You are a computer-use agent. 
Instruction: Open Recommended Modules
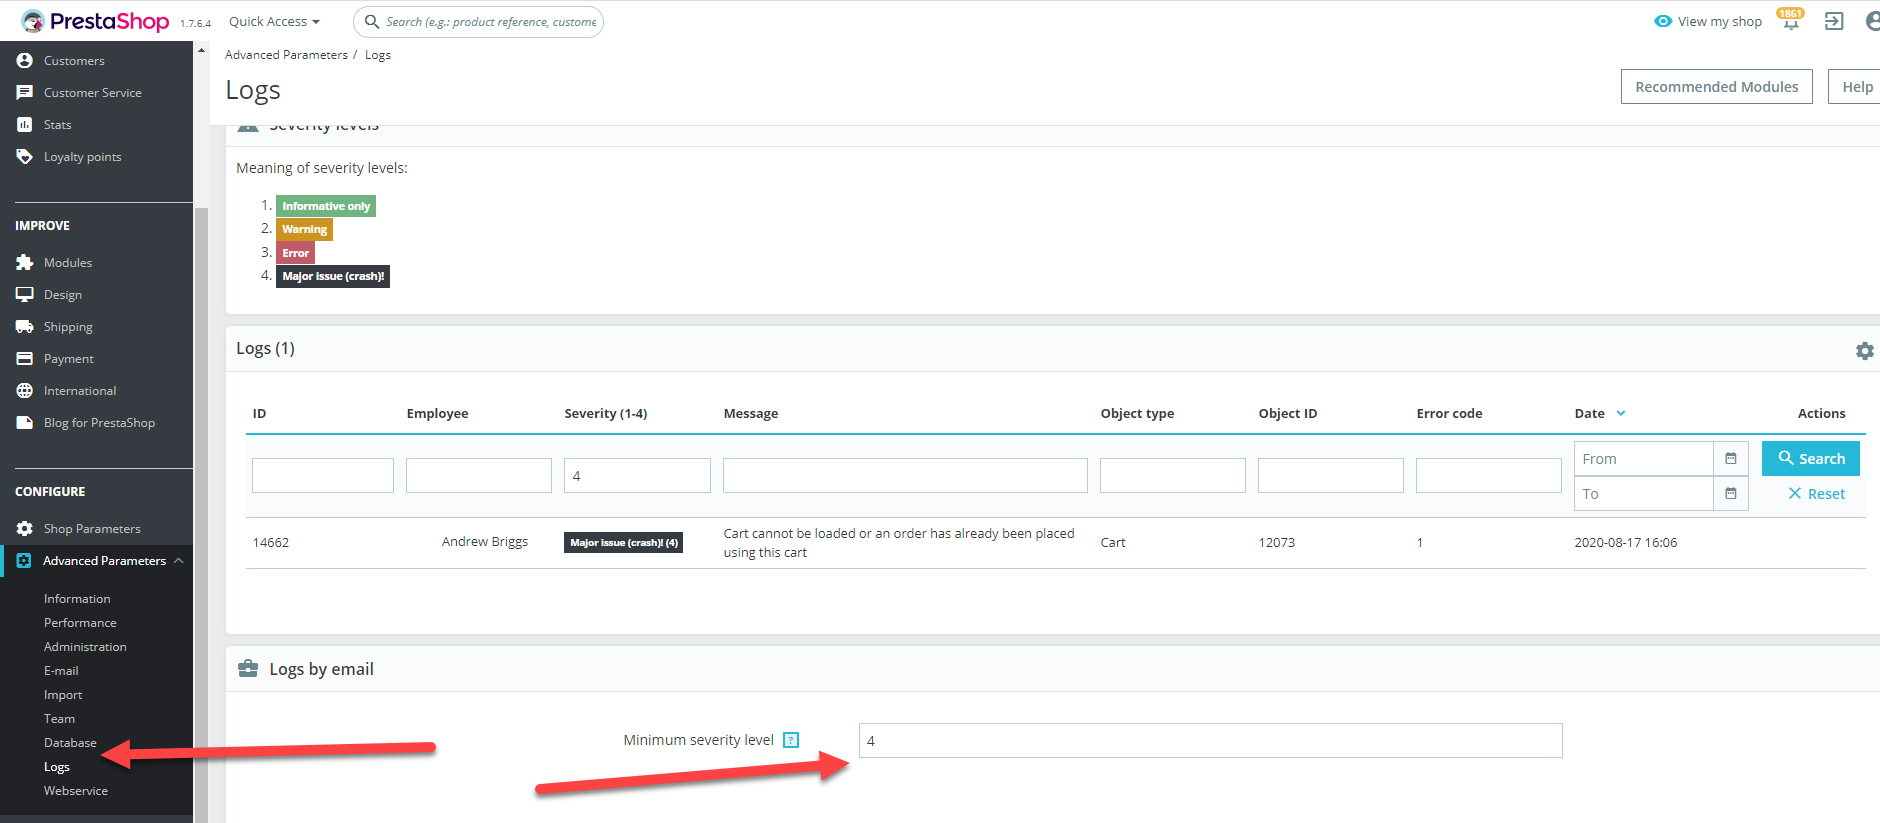coord(1716,87)
